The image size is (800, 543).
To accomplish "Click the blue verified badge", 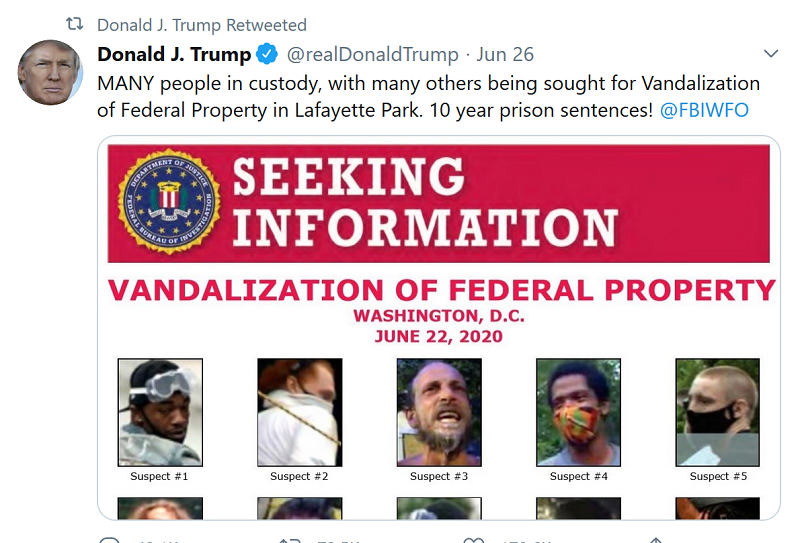I will pyautogui.click(x=268, y=54).
